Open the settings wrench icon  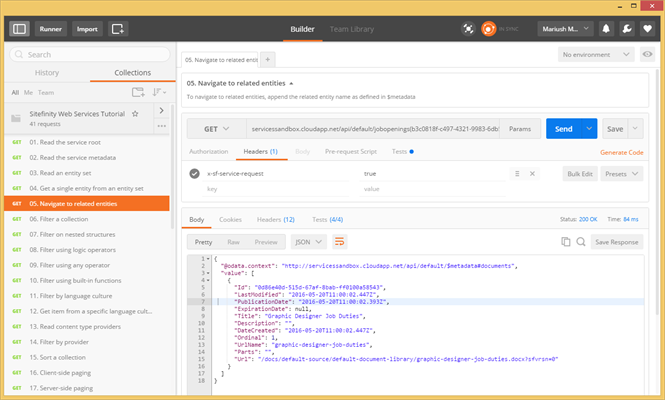tap(627, 29)
